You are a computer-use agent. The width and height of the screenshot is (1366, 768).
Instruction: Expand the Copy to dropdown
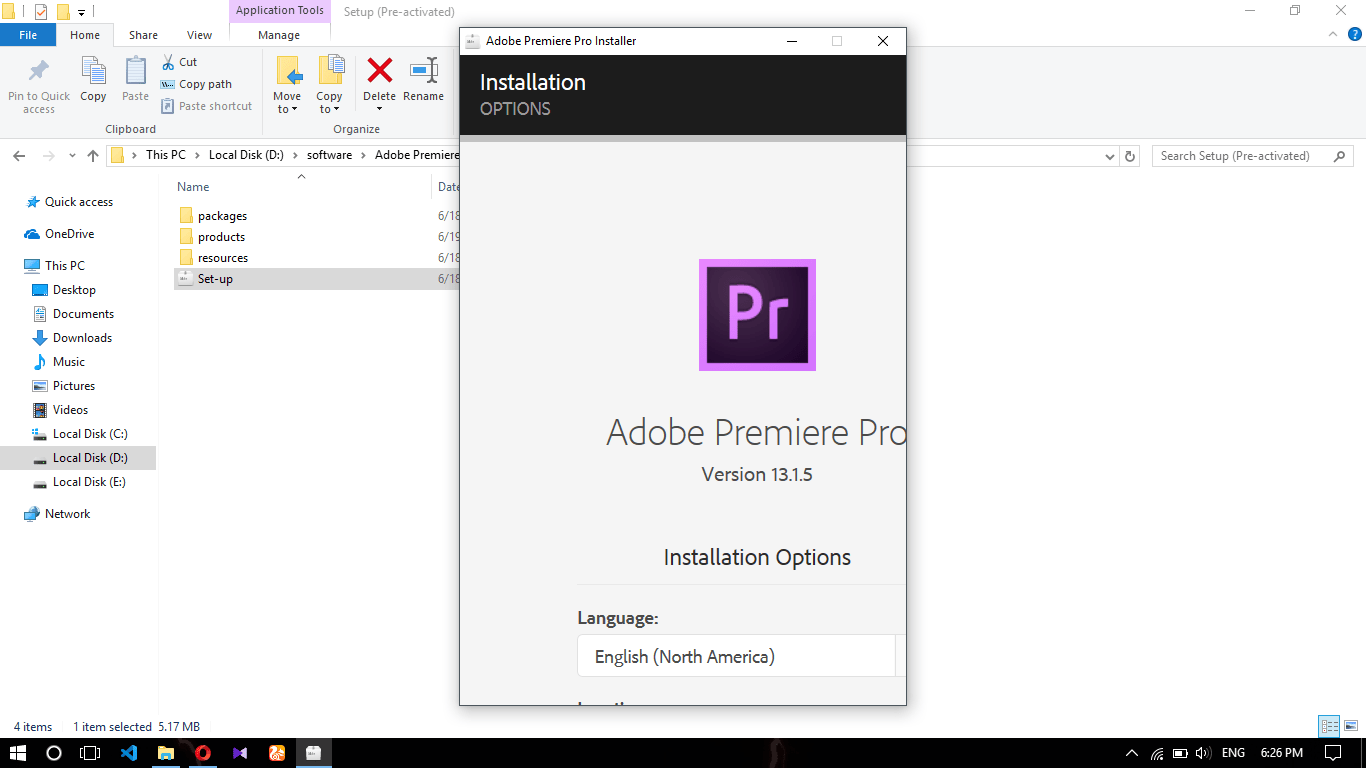click(x=330, y=82)
